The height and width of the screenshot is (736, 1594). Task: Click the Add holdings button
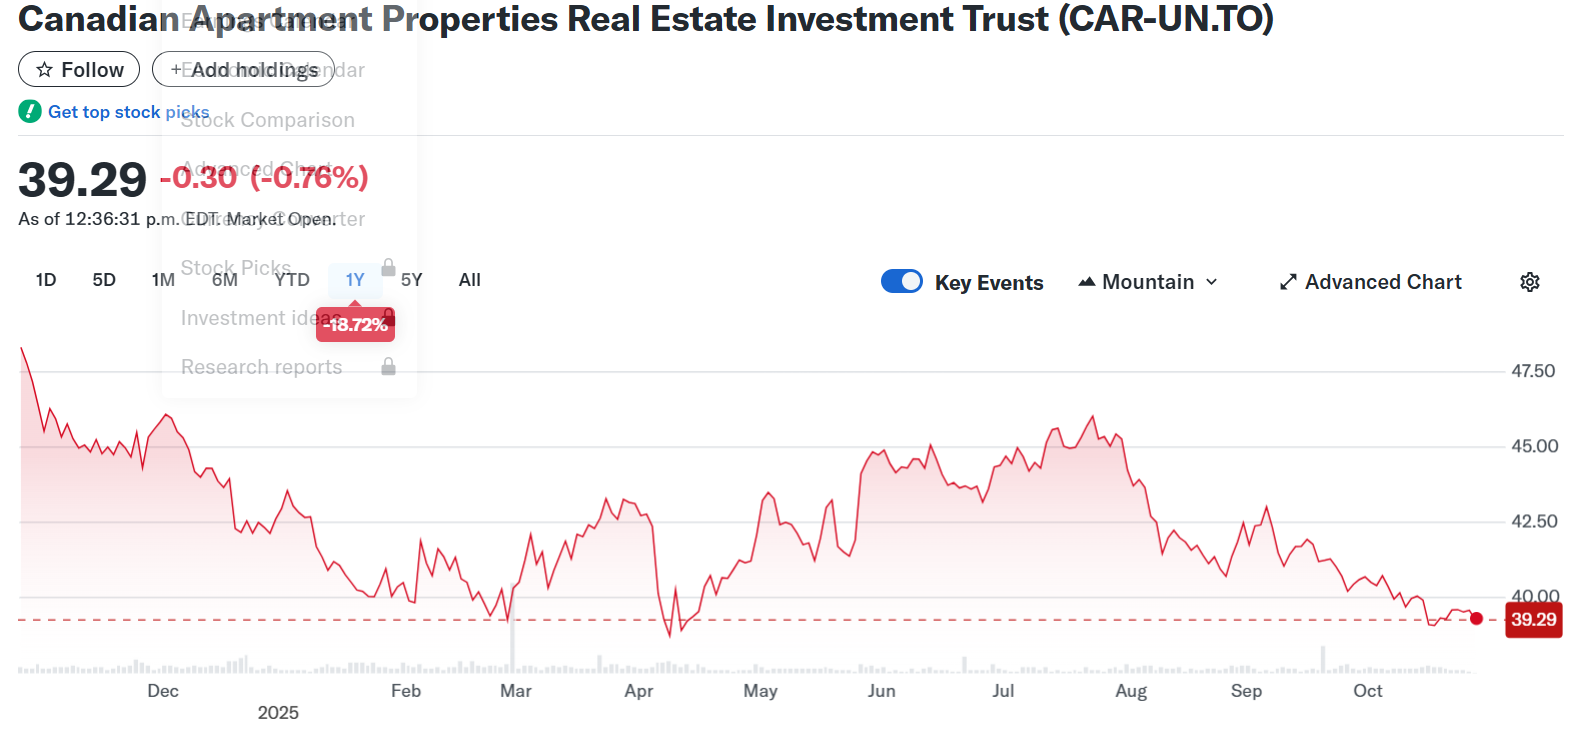[244, 70]
